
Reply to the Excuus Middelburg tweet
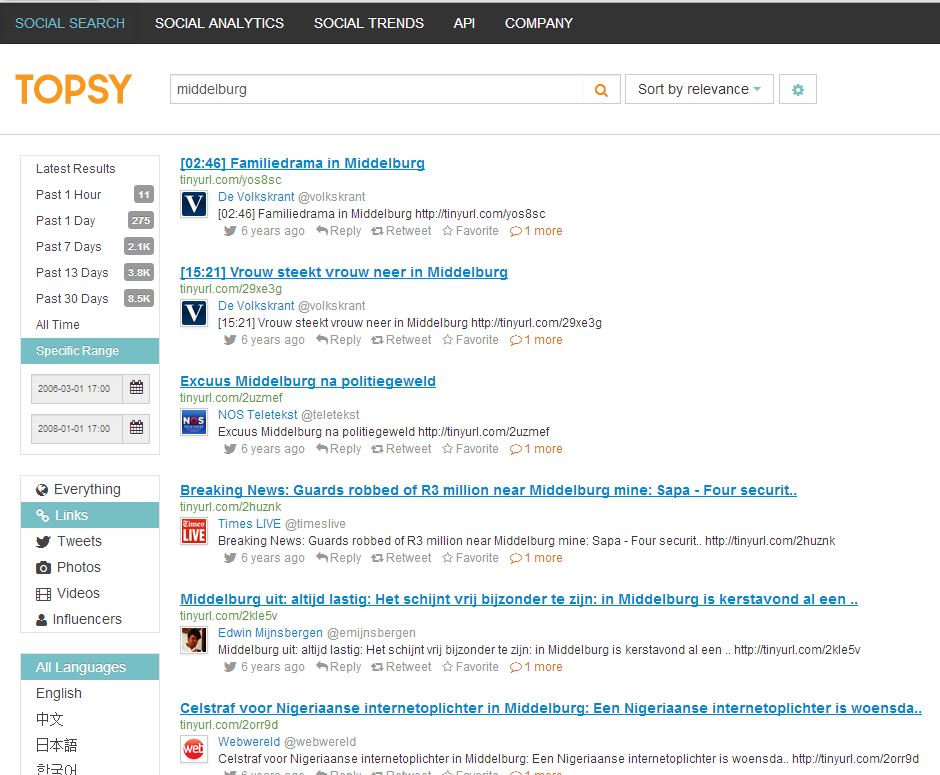[339, 449]
